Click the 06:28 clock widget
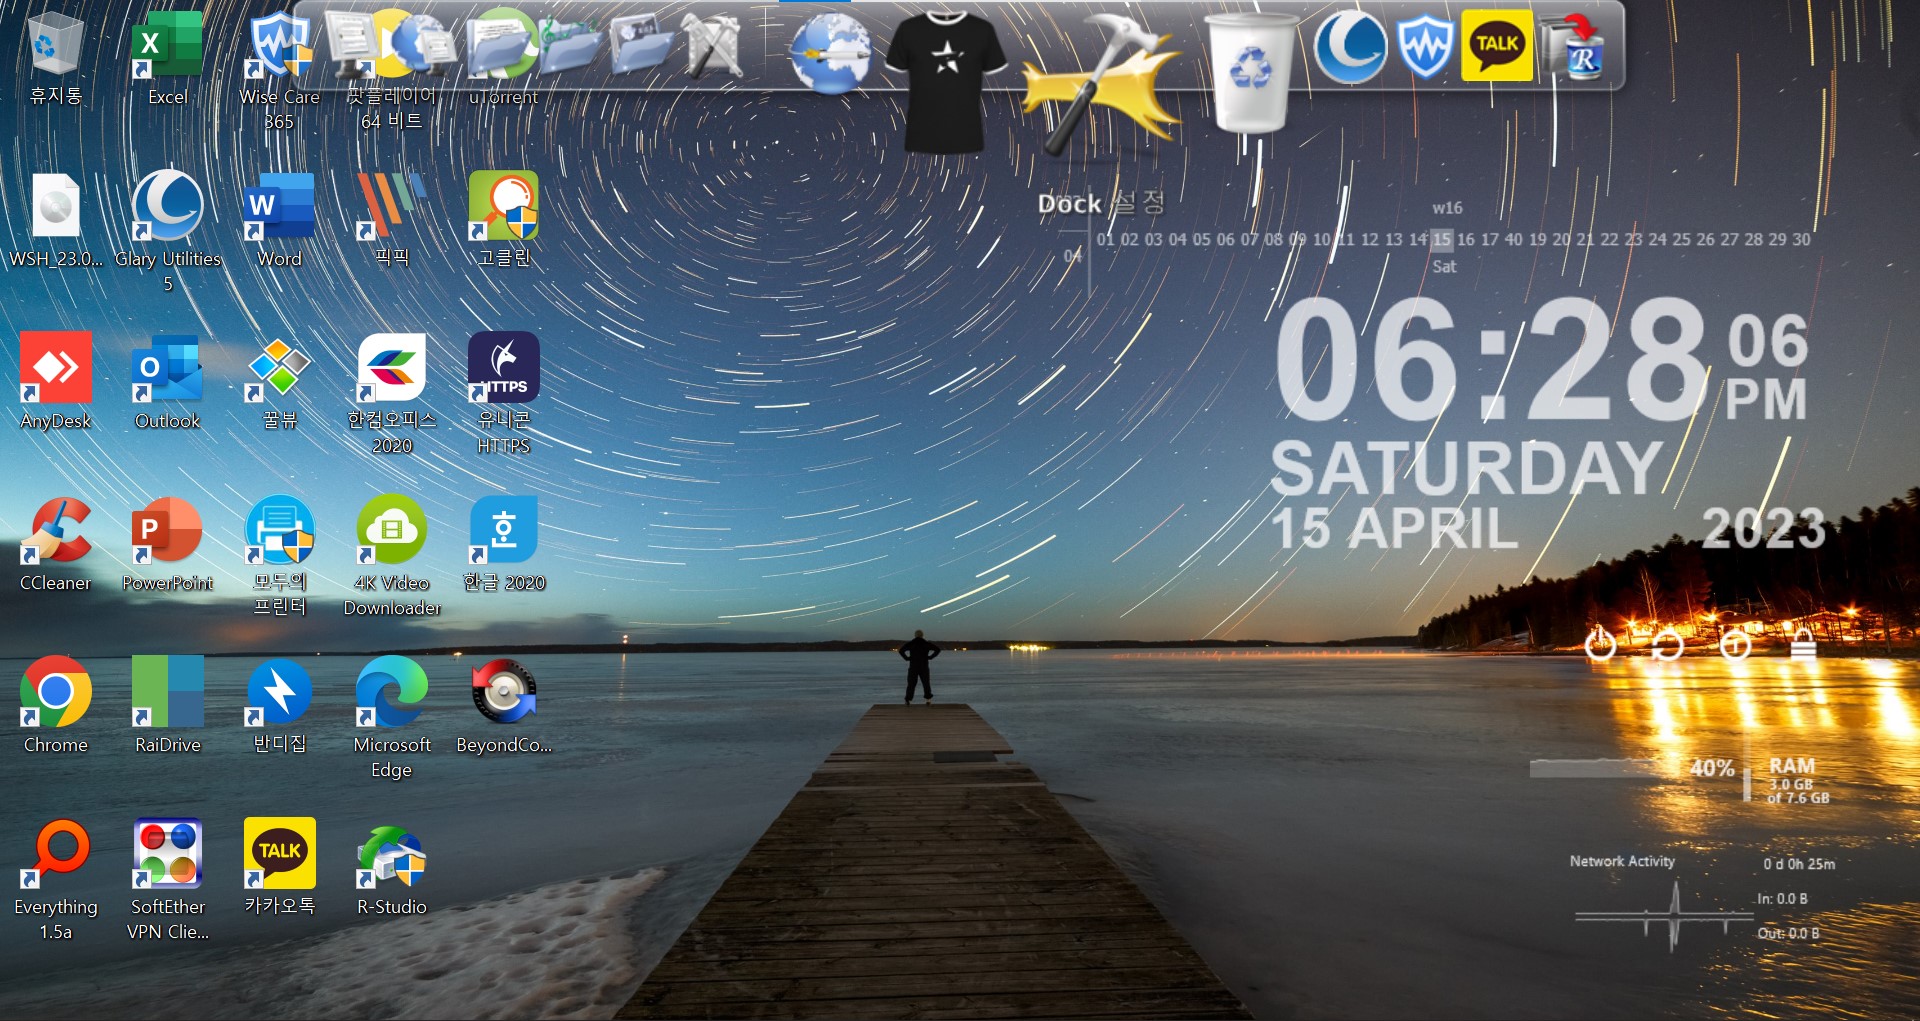Screen dimensions: 1920x1021 [1490, 360]
